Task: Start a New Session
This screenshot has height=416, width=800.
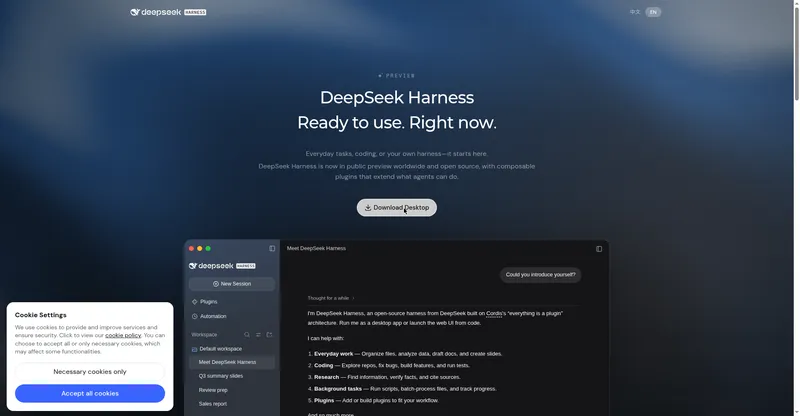Action: (232, 284)
